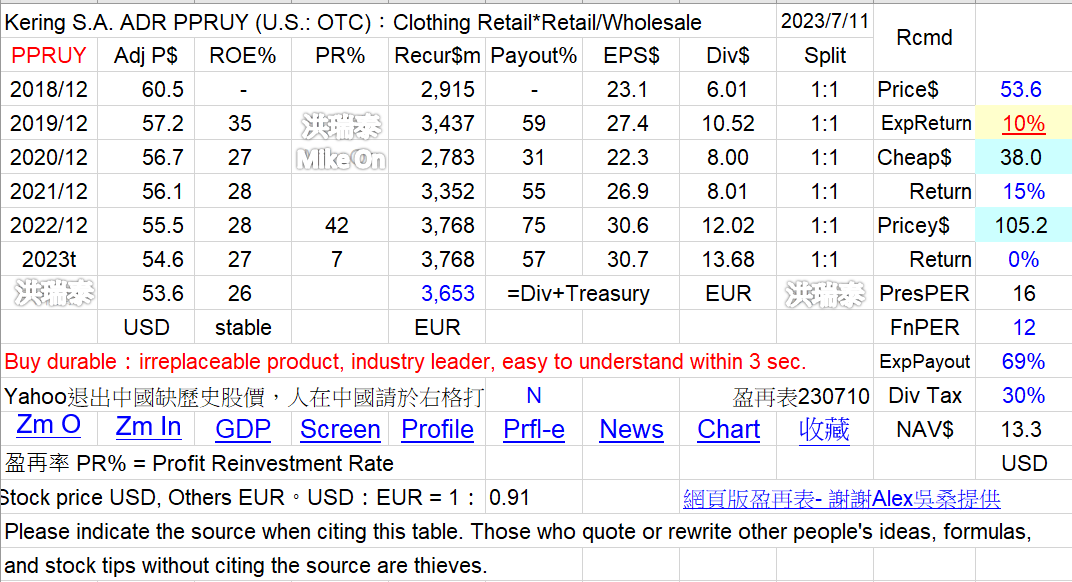This screenshot has width=1072, height=582.
Task: Select the title cell Kering S.A. ADR
Action: 353,23
